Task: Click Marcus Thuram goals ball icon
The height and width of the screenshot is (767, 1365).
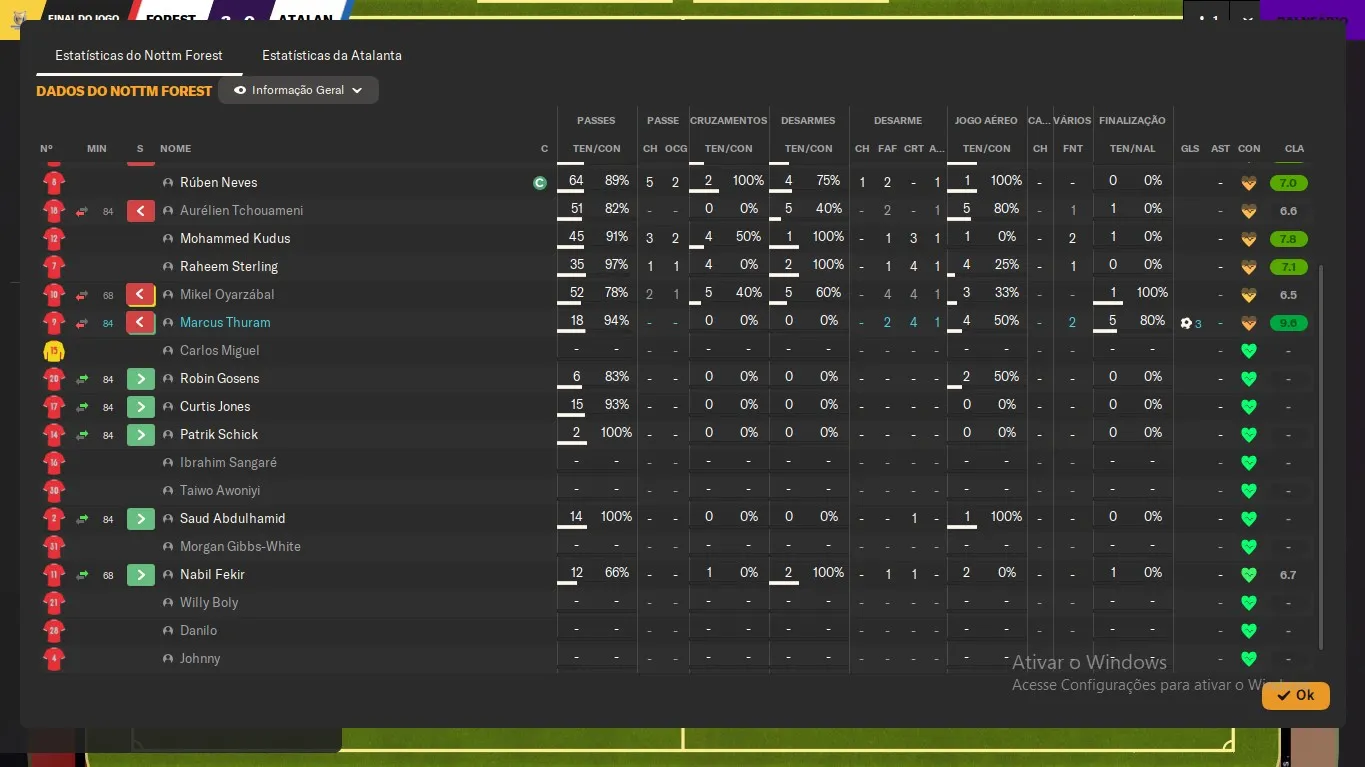Action: pyautogui.click(x=1186, y=323)
